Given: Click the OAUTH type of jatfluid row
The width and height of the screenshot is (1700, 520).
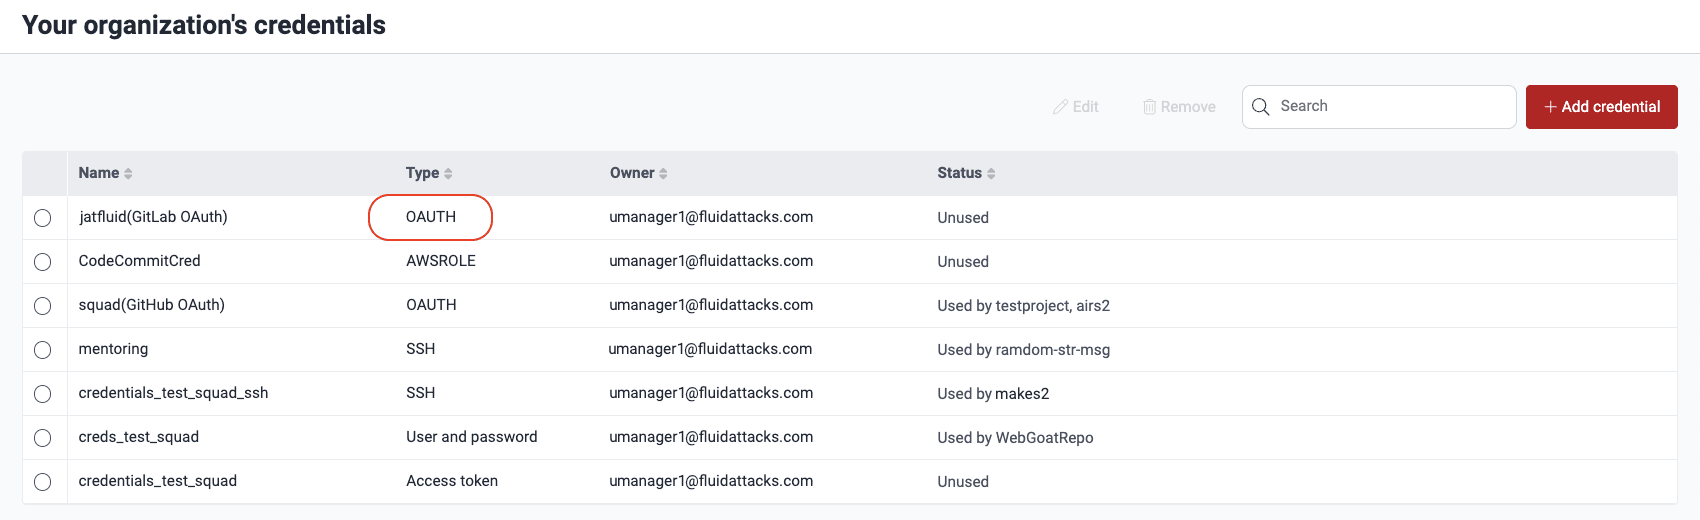Looking at the screenshot, I should point(431,217).
